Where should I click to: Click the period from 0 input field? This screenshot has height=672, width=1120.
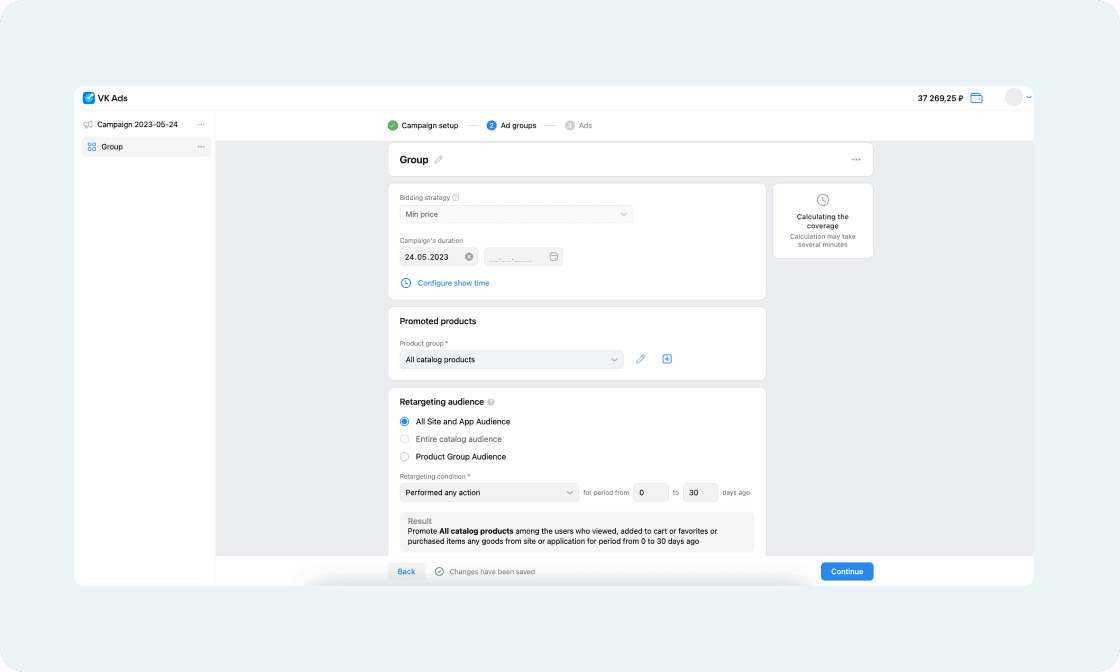(x=650, y=491)
